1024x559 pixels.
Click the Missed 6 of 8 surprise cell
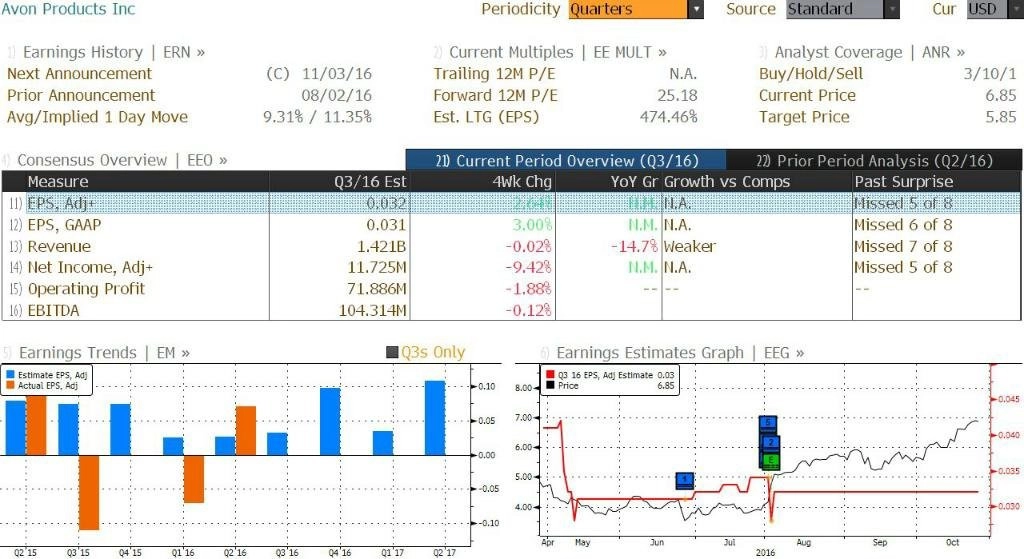coord(903,225)
